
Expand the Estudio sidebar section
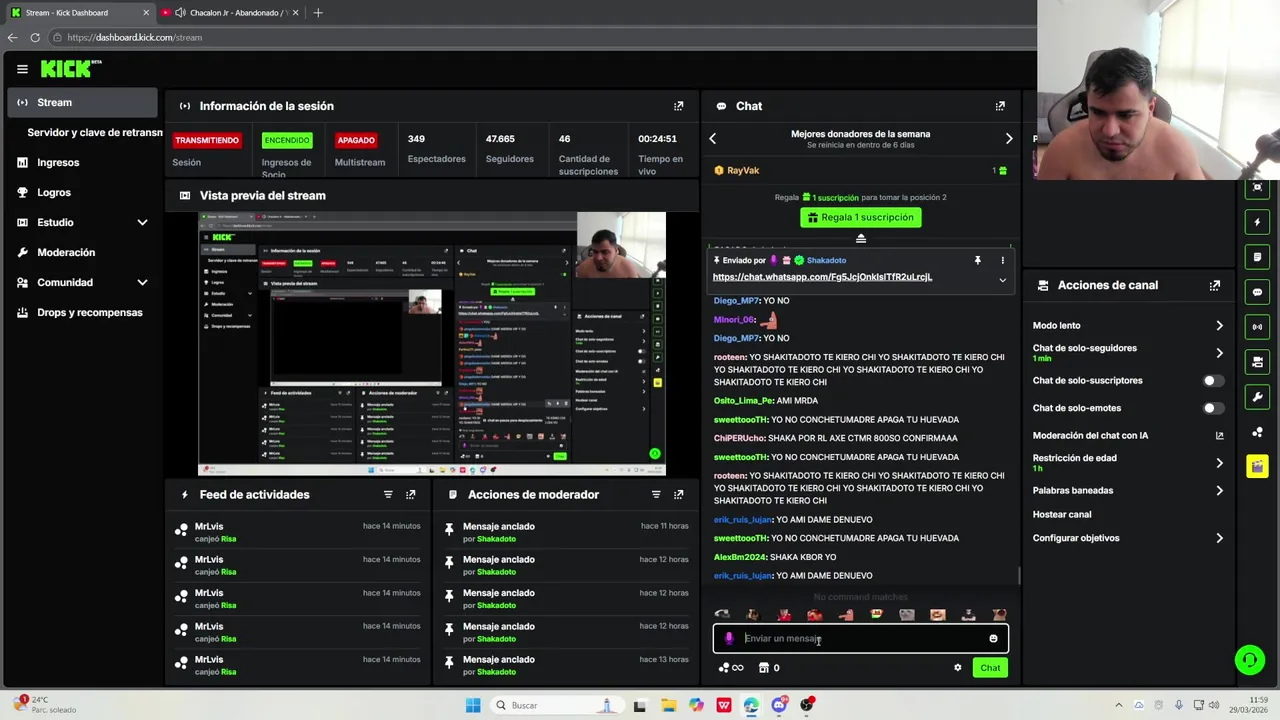point(142,222)
